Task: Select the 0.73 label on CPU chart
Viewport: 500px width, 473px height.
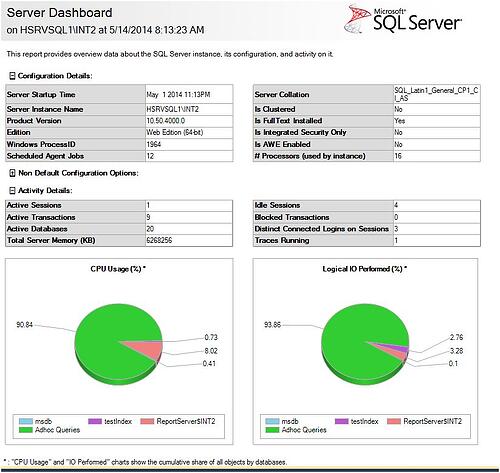Action: pos(211,337)
